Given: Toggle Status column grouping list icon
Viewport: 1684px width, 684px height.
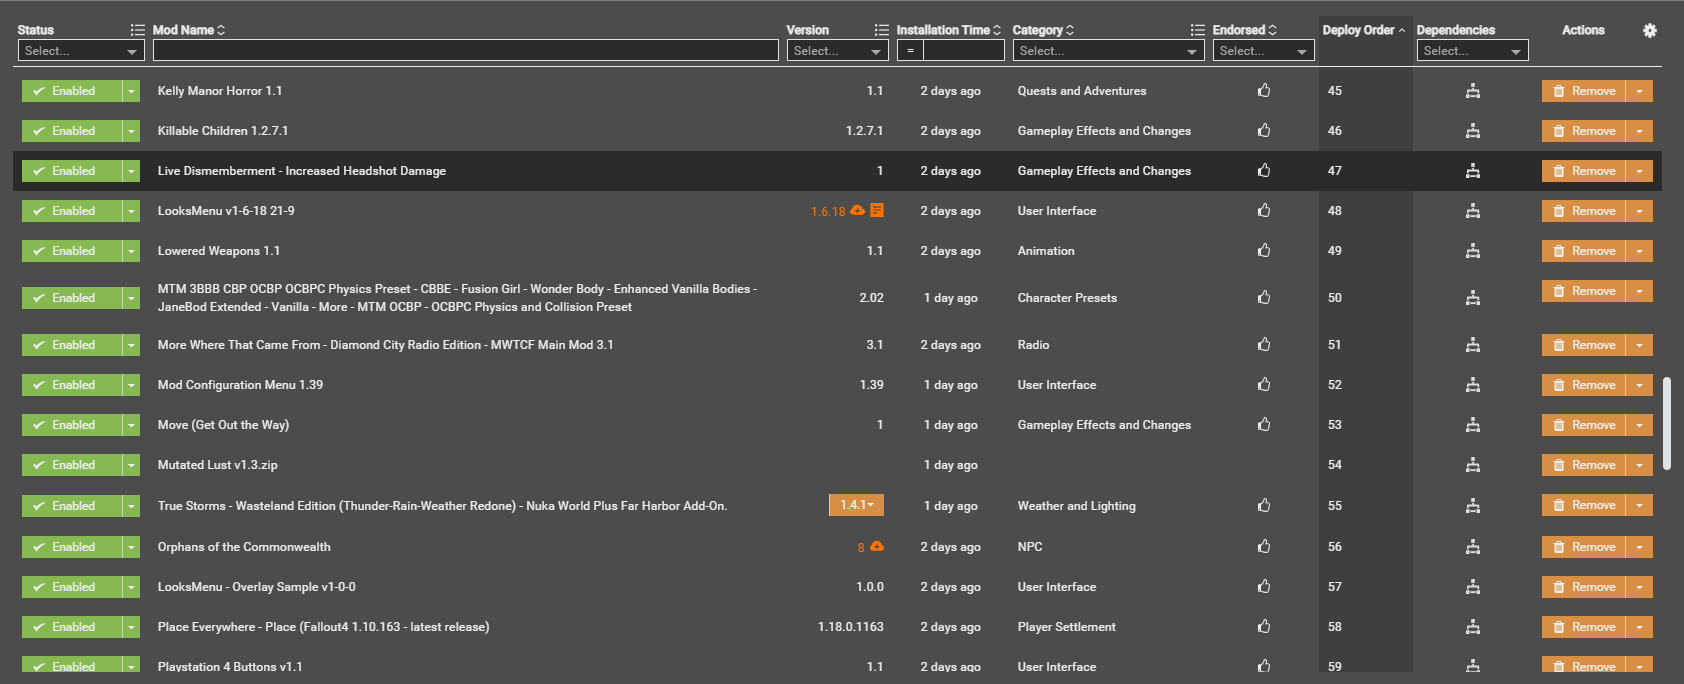Looking at the screenshot, I should coord(138,30).
